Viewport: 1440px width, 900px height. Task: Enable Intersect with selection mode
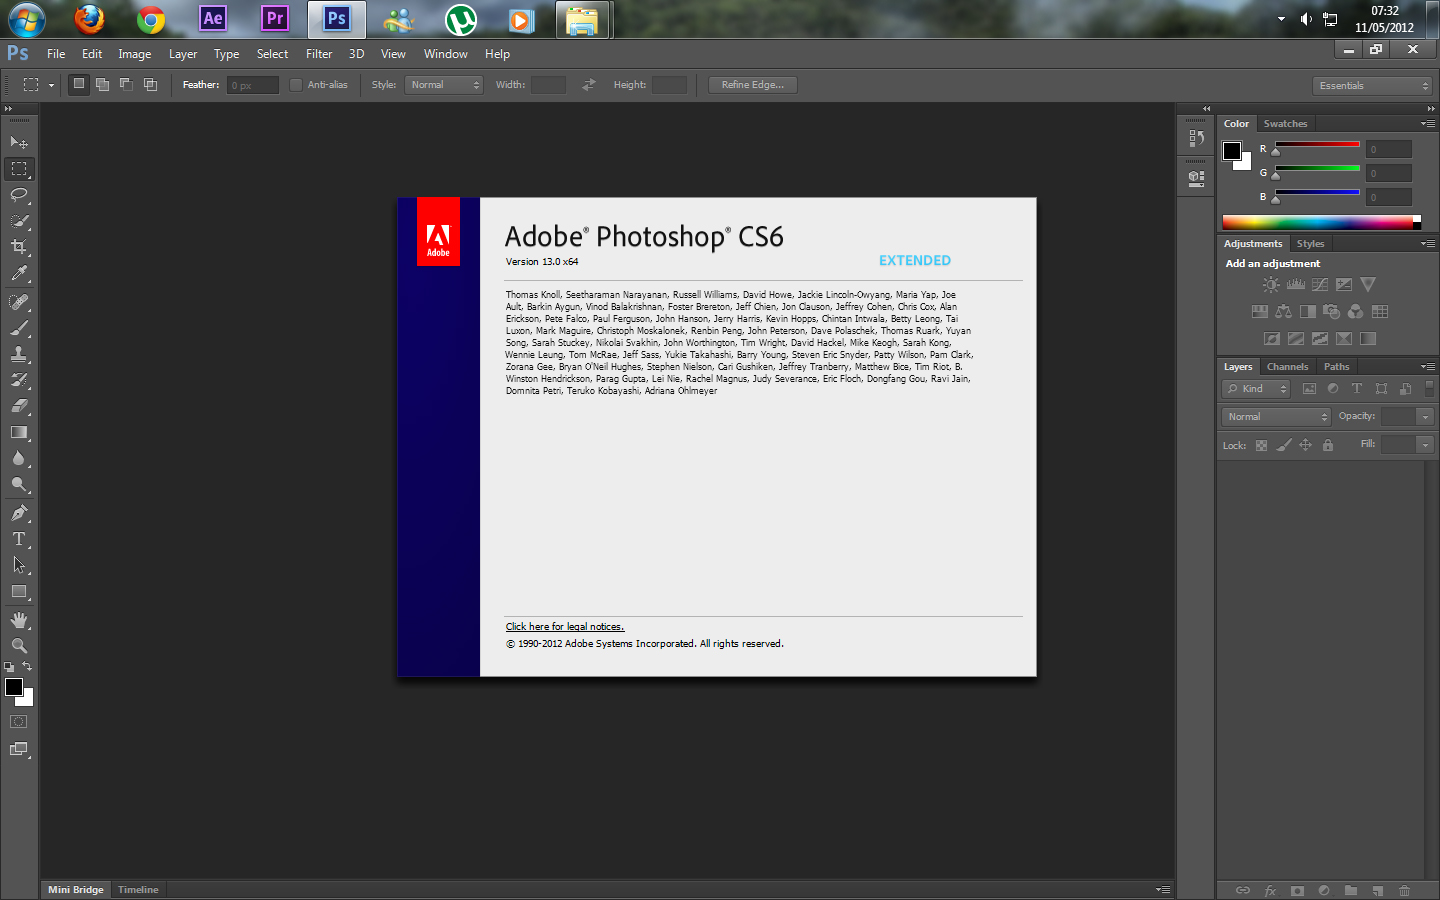tap(151, 85)
